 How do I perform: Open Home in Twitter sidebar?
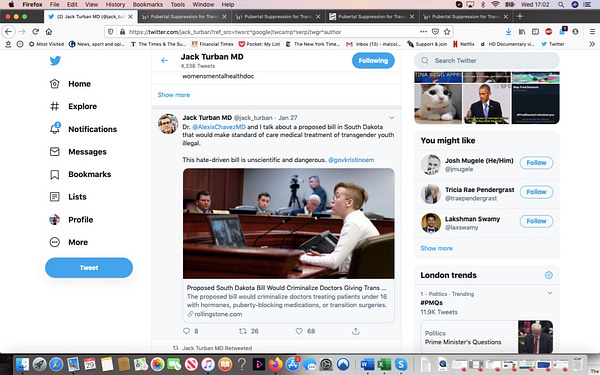(x=70, y=84)
